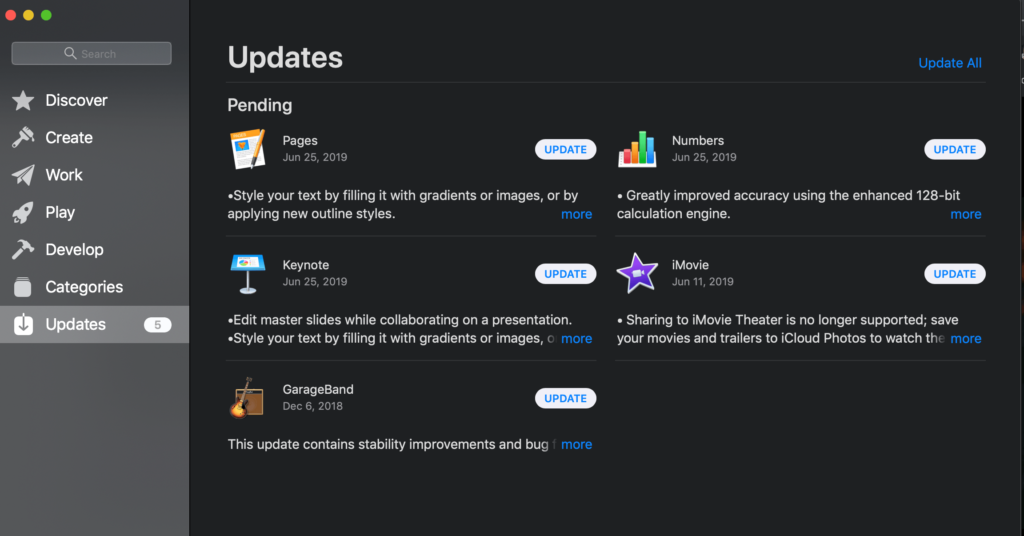Click the Keynote app icon
1024x536 pixels.
point(246,273)
